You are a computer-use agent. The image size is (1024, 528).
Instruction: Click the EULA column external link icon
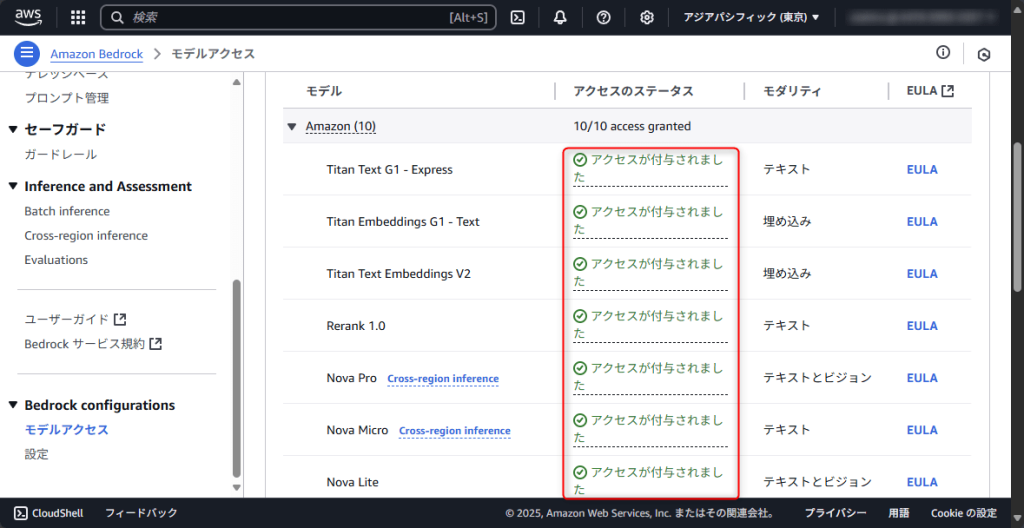(x=948, y=91)
